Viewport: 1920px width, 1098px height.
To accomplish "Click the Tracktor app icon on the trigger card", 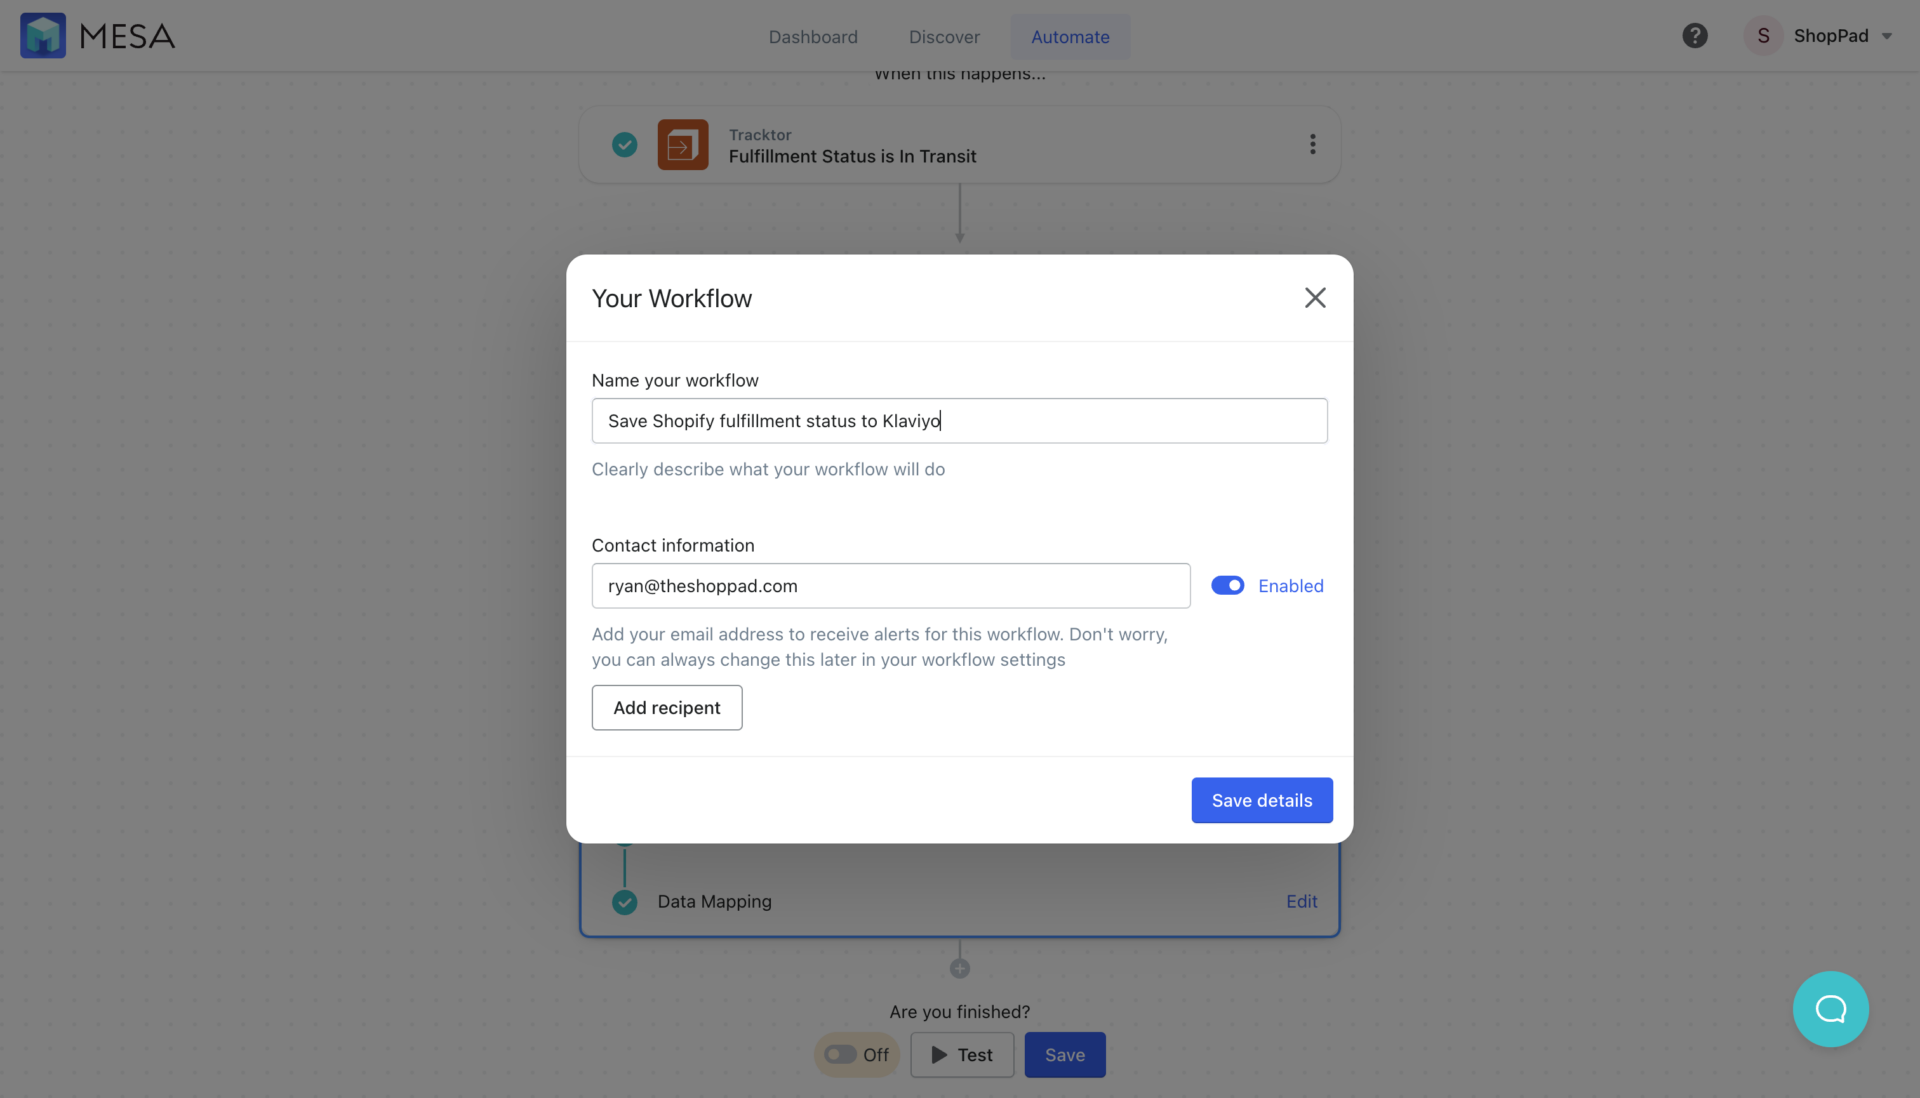I will 683,144.
